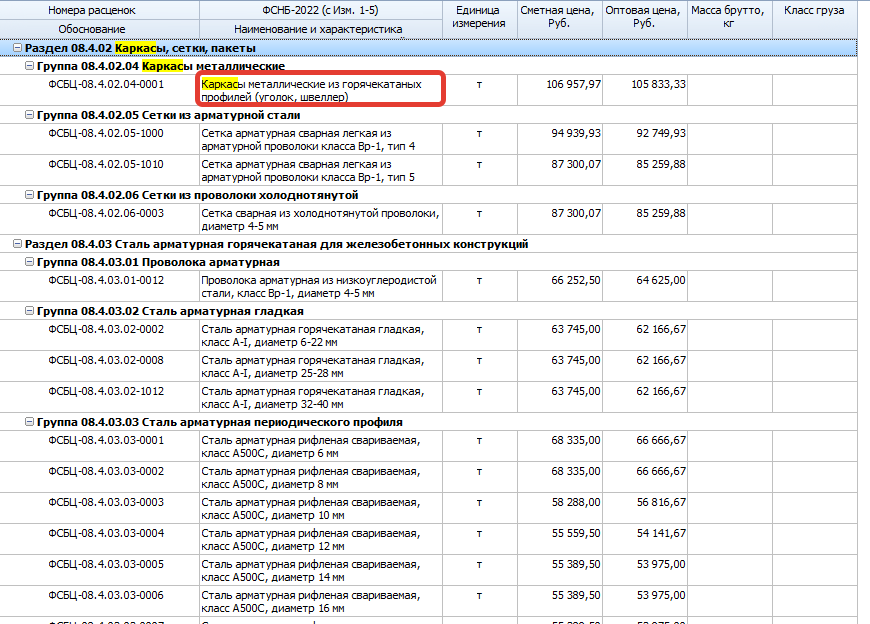The width and height of the screenshot is (870, 624).
Task: Select code ФСБЦ-08.4.03.01-0012
Action: [106, 280]
